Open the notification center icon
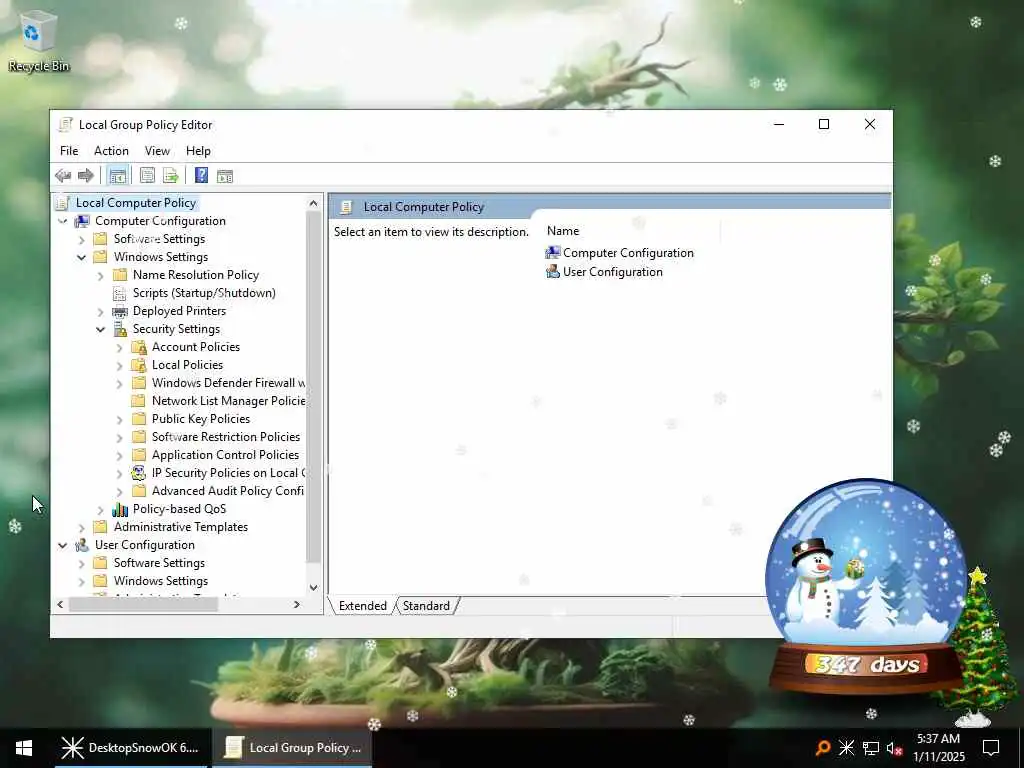Viewport: 1024px width, 768px height. [991, 748]
